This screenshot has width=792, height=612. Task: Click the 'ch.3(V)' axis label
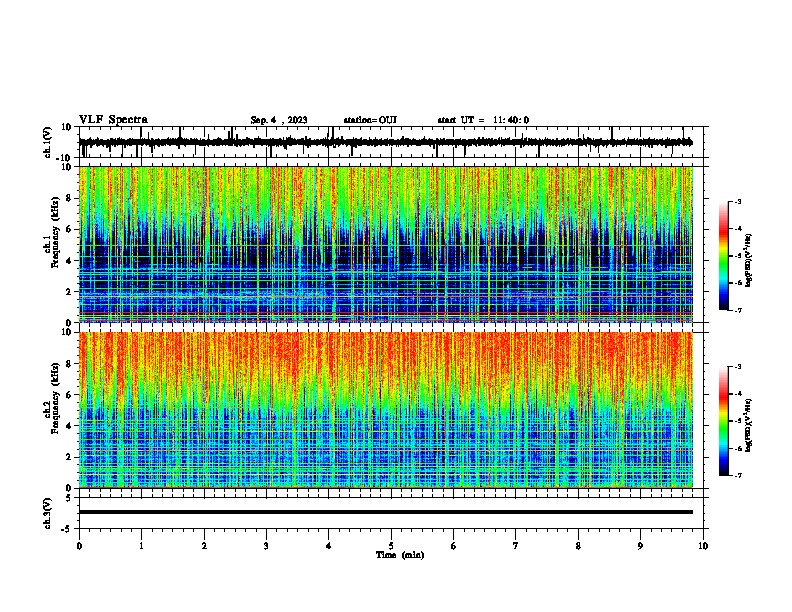[x=48, y=513]
